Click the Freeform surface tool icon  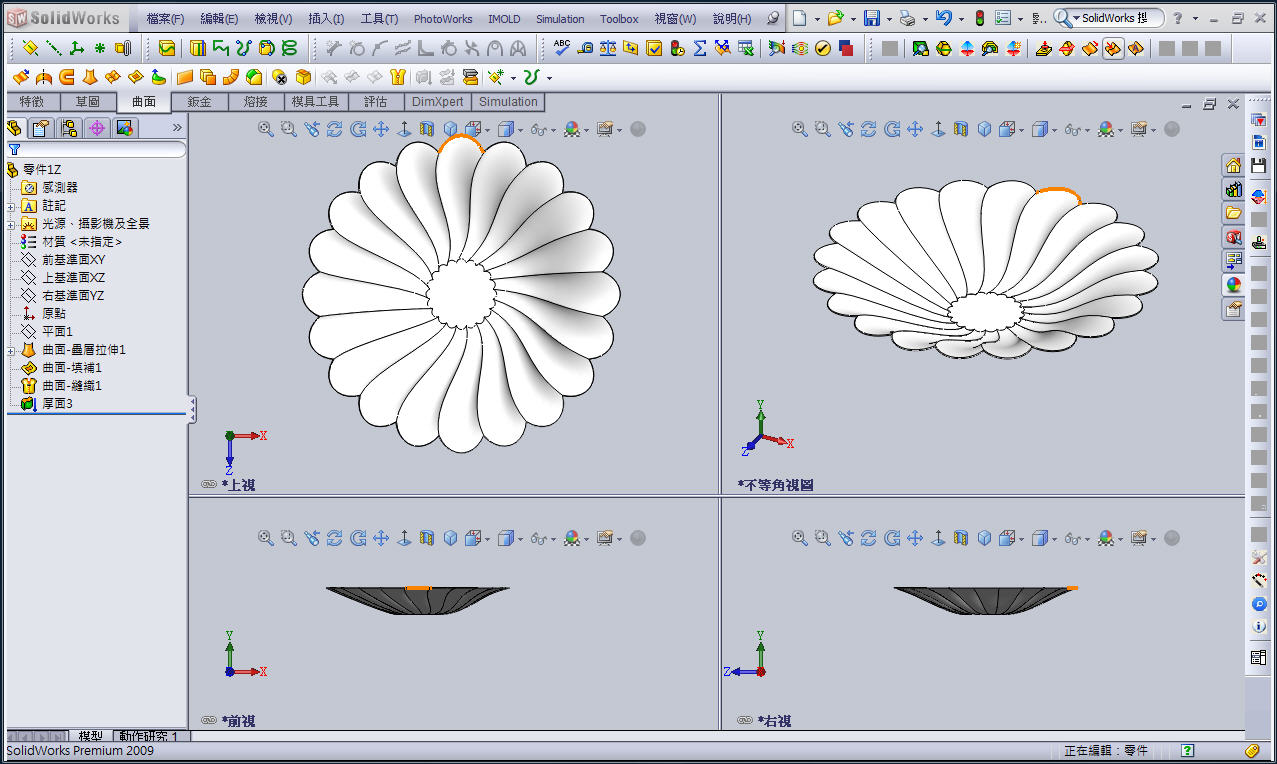158,77
